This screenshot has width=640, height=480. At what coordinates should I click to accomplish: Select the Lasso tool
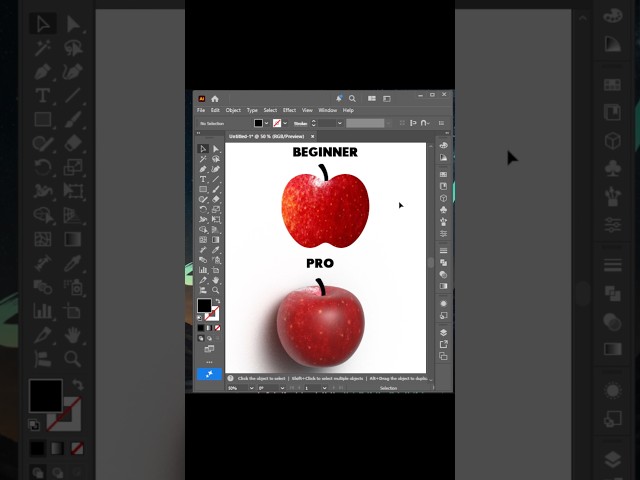216,159
